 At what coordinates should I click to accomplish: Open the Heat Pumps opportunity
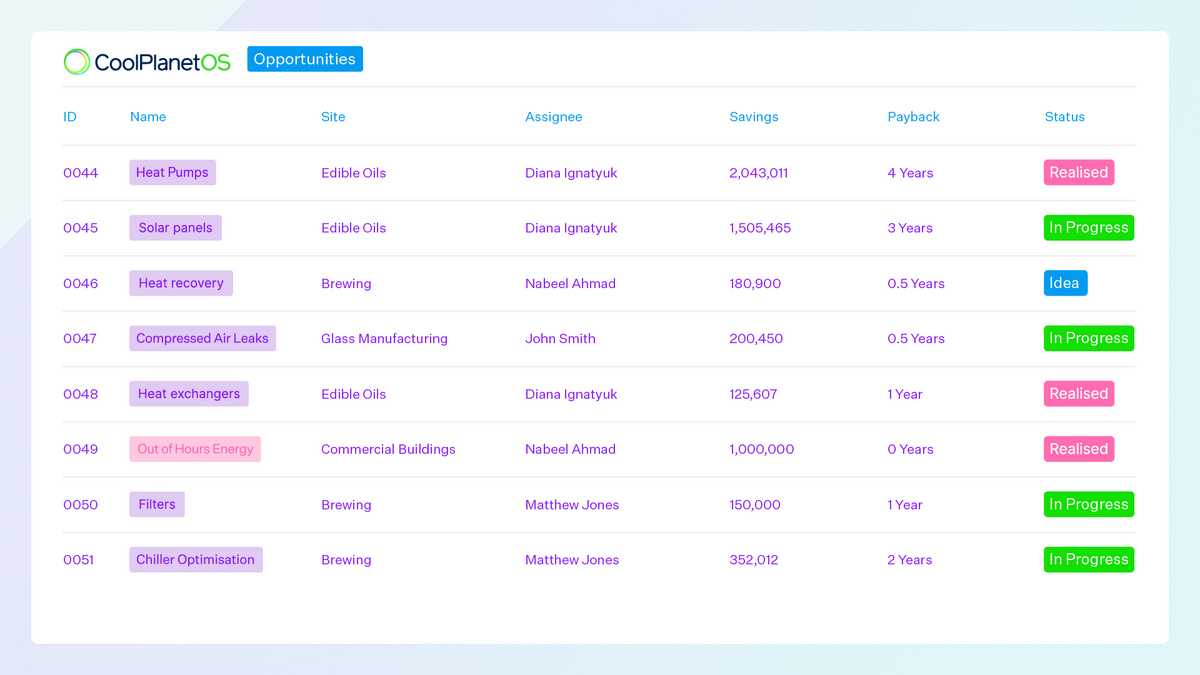click(172, 173)
